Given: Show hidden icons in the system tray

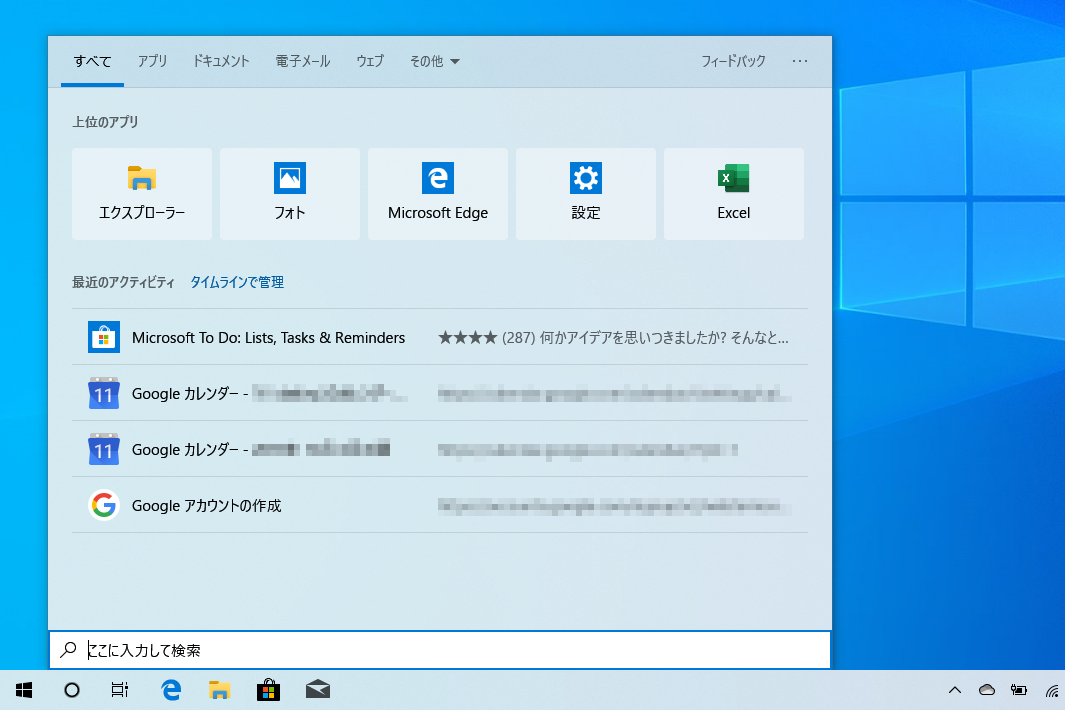Looking at the screenshot, I should point(955,689).
